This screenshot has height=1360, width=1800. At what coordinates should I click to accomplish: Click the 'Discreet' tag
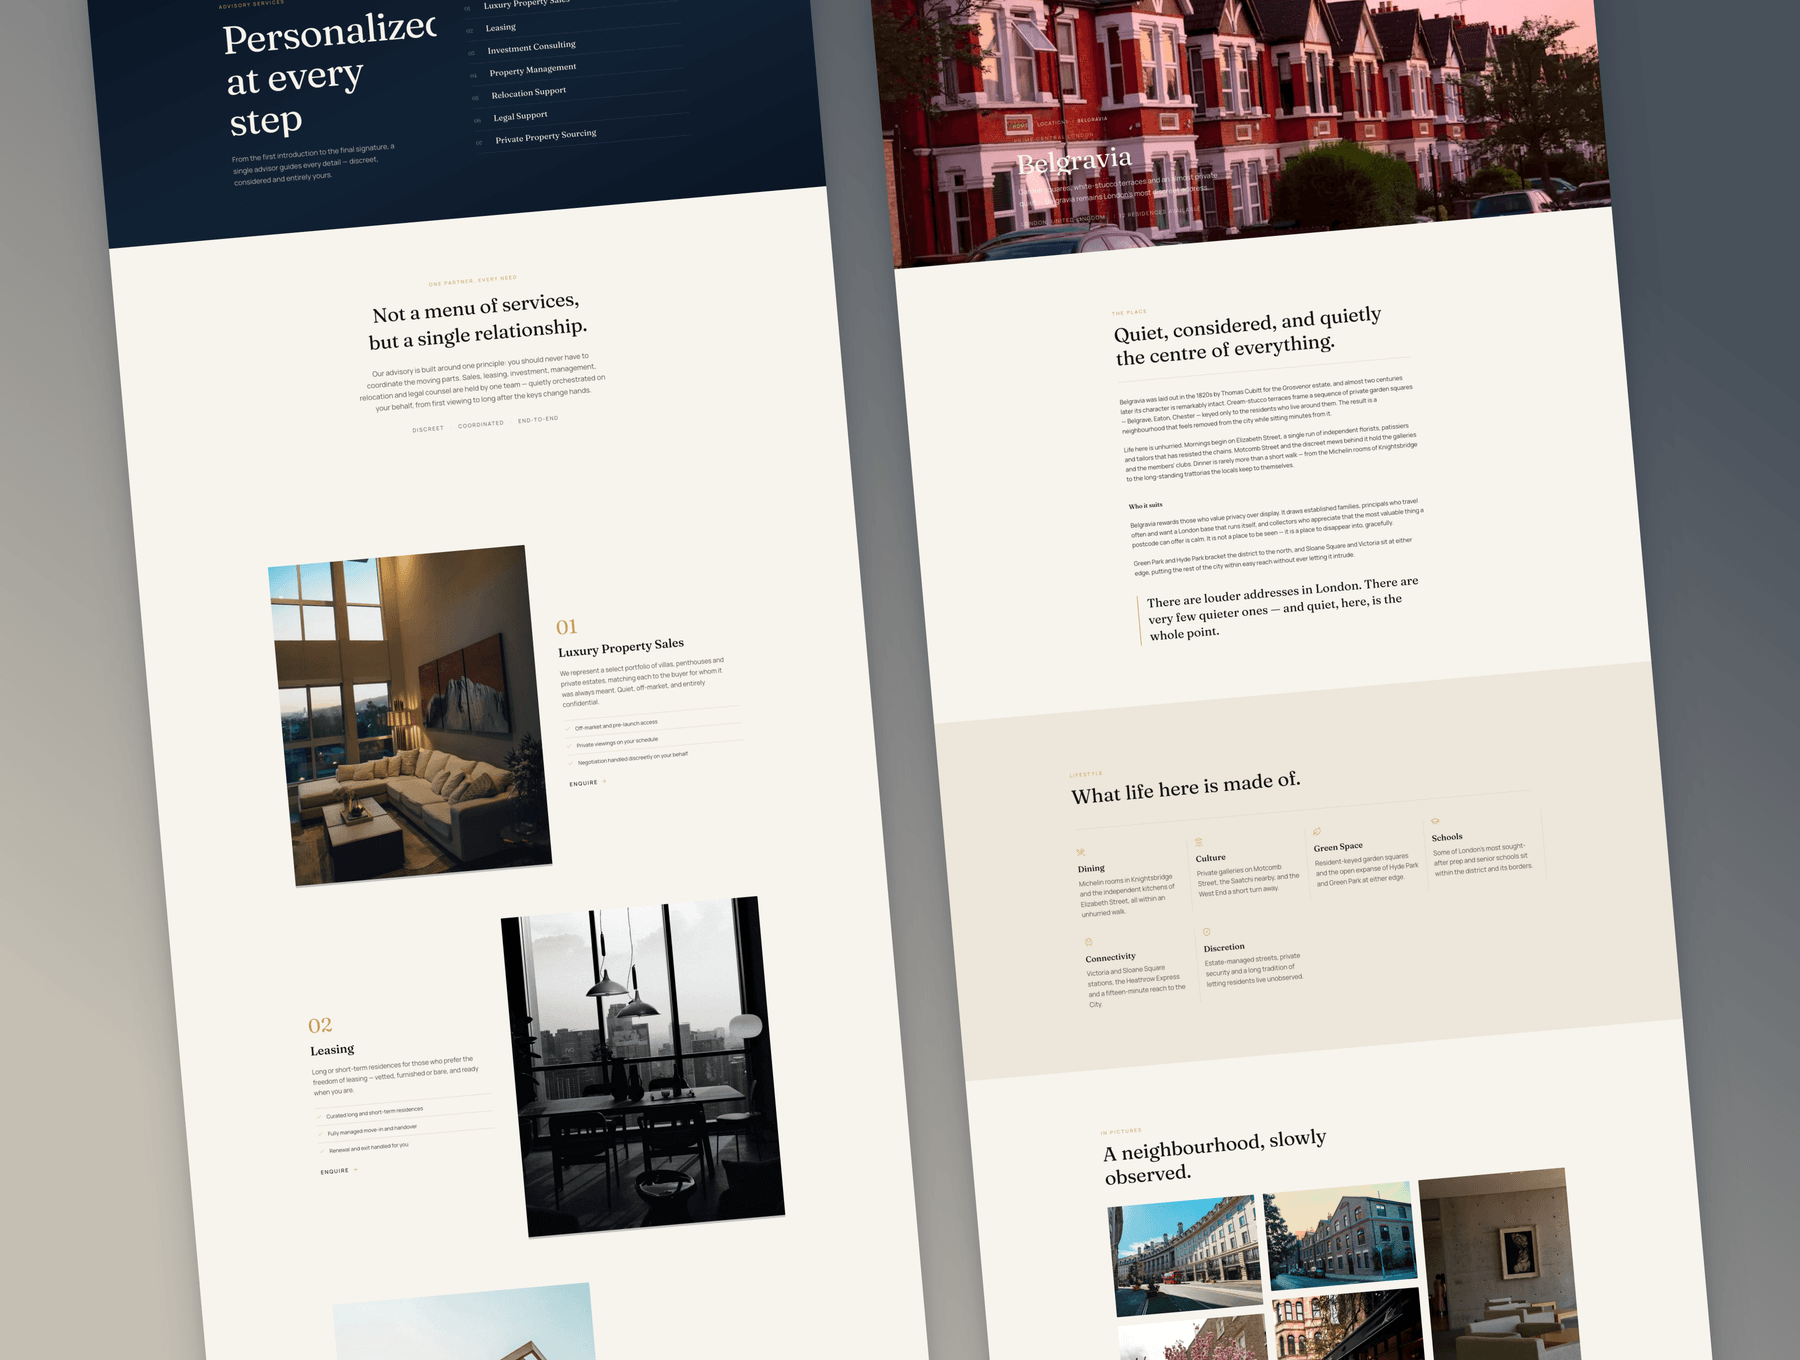(428, 429)
